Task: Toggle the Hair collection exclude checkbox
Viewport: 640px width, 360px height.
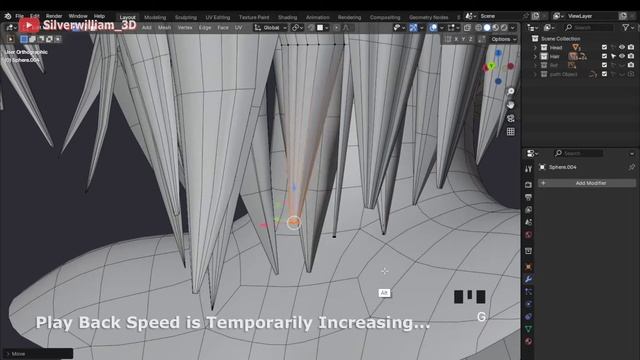Action: (604, 57)
